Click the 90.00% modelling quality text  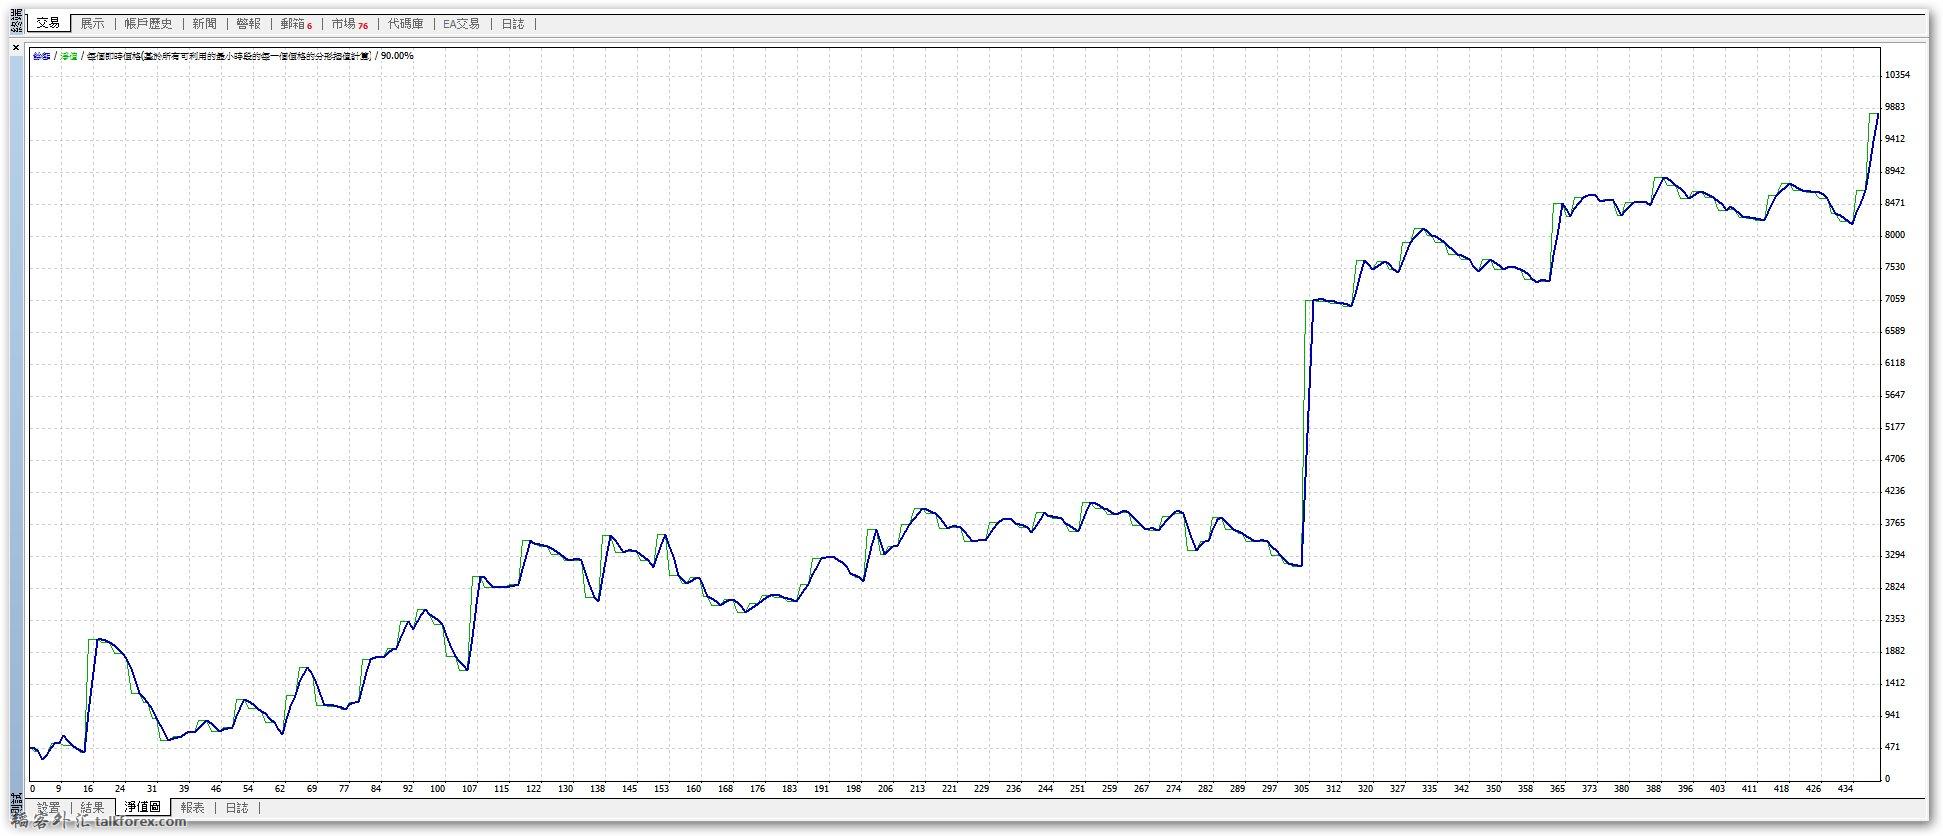(x=397, y=56)
